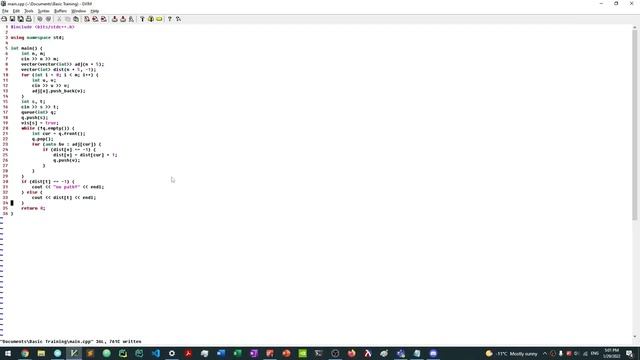Click the Save All files toolbar icon
640x360 pixels.
click(x=20, y=19)
